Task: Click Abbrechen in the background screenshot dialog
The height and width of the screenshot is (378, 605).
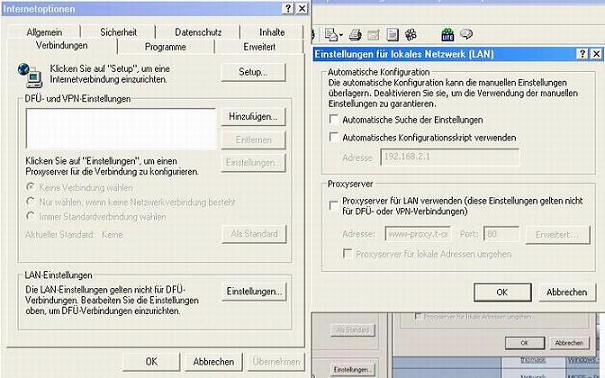Action: [569, 343]
